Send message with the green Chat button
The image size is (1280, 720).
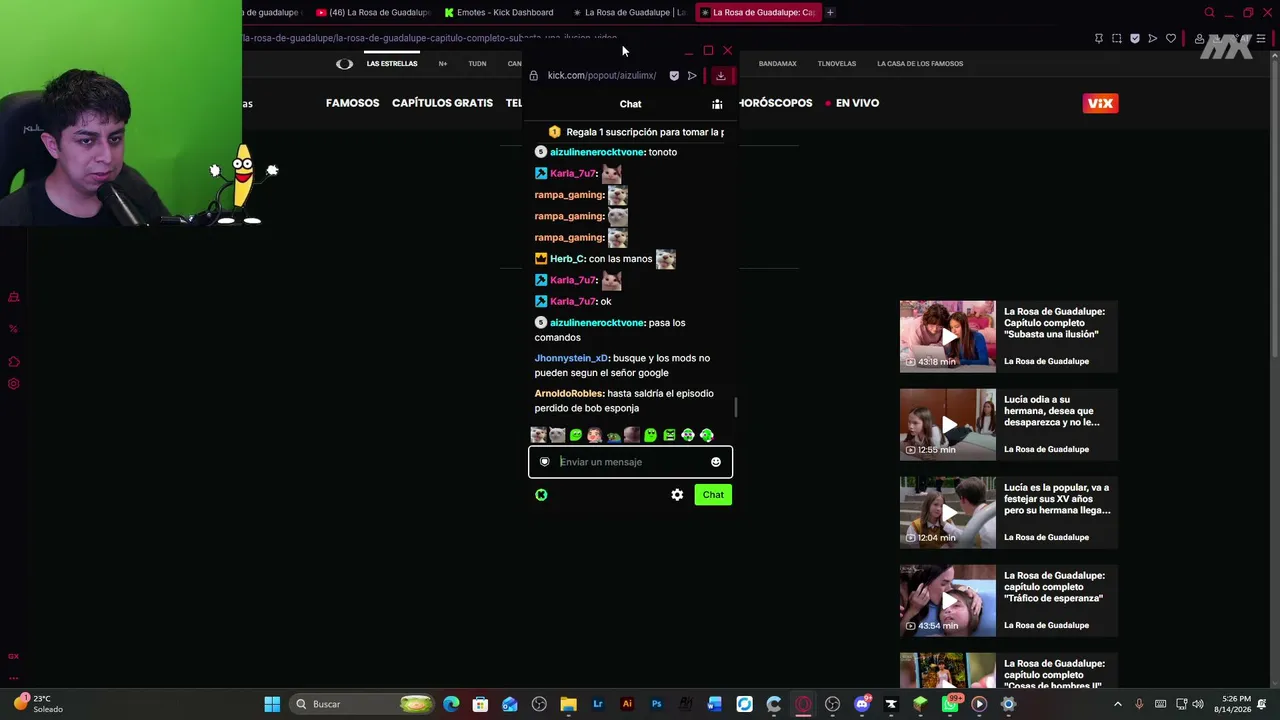[x=713, y=495]
